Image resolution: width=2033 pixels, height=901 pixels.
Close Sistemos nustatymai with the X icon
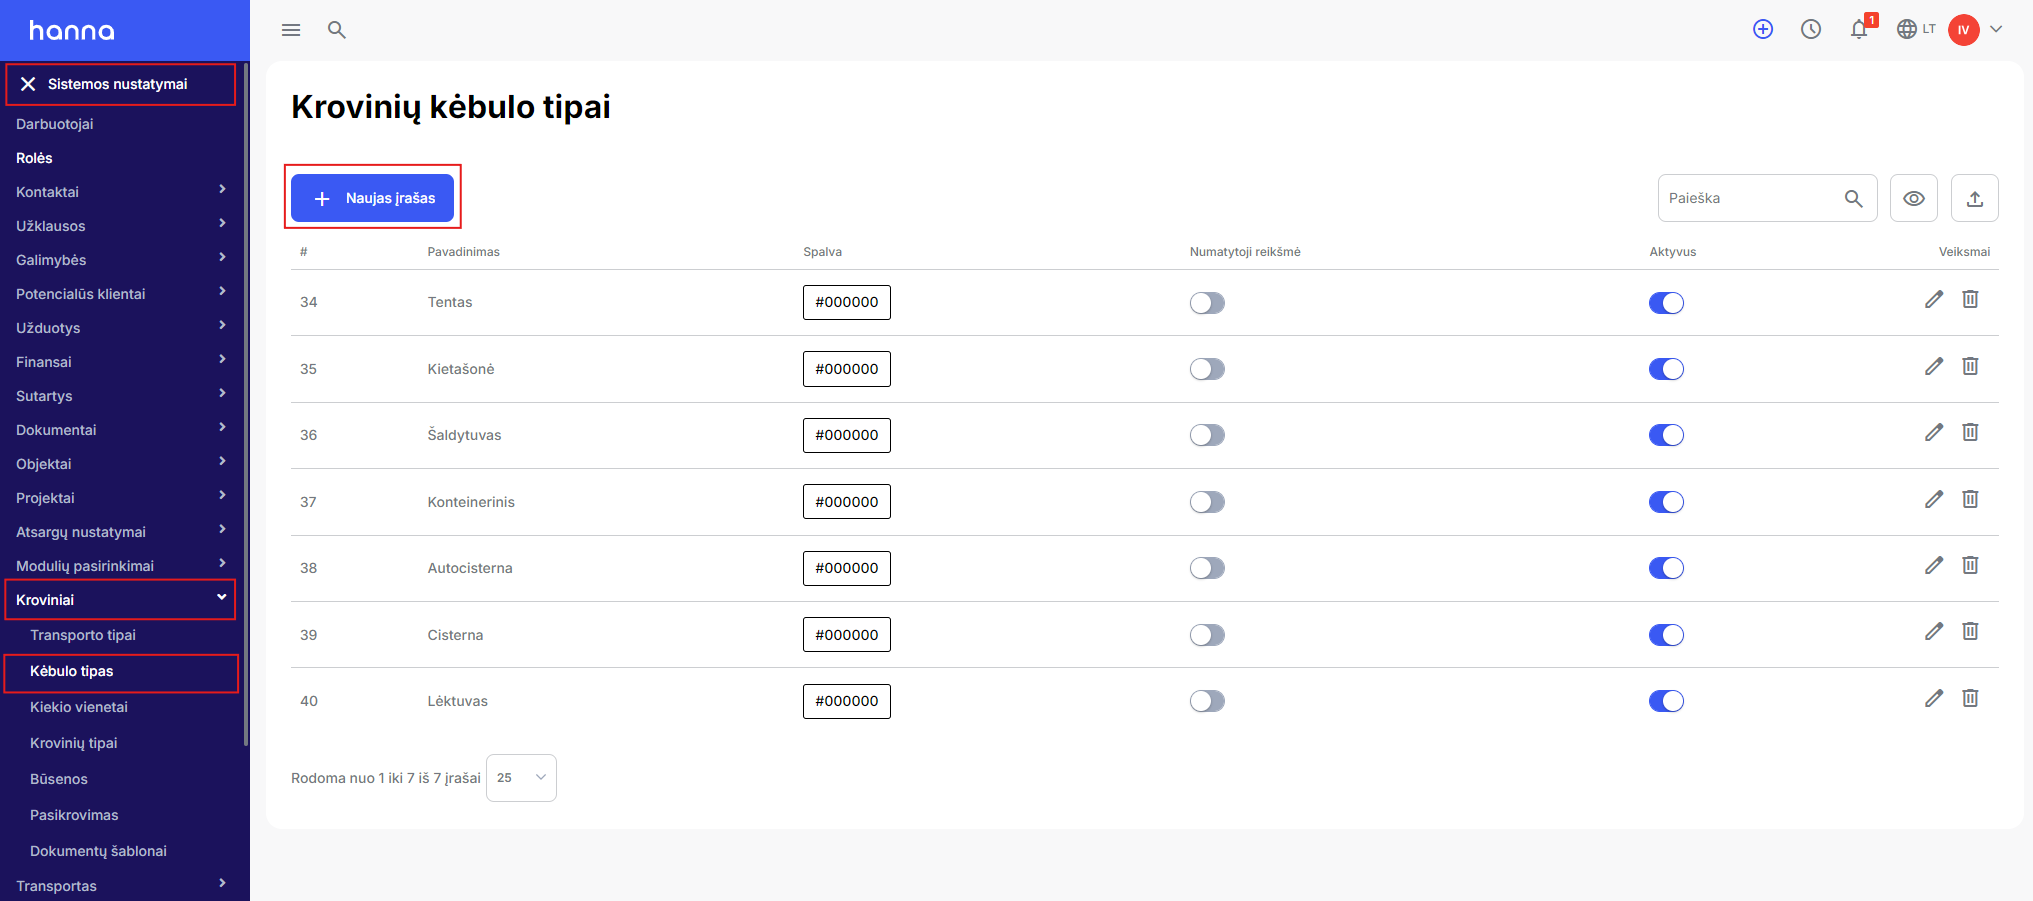(28, 84)
